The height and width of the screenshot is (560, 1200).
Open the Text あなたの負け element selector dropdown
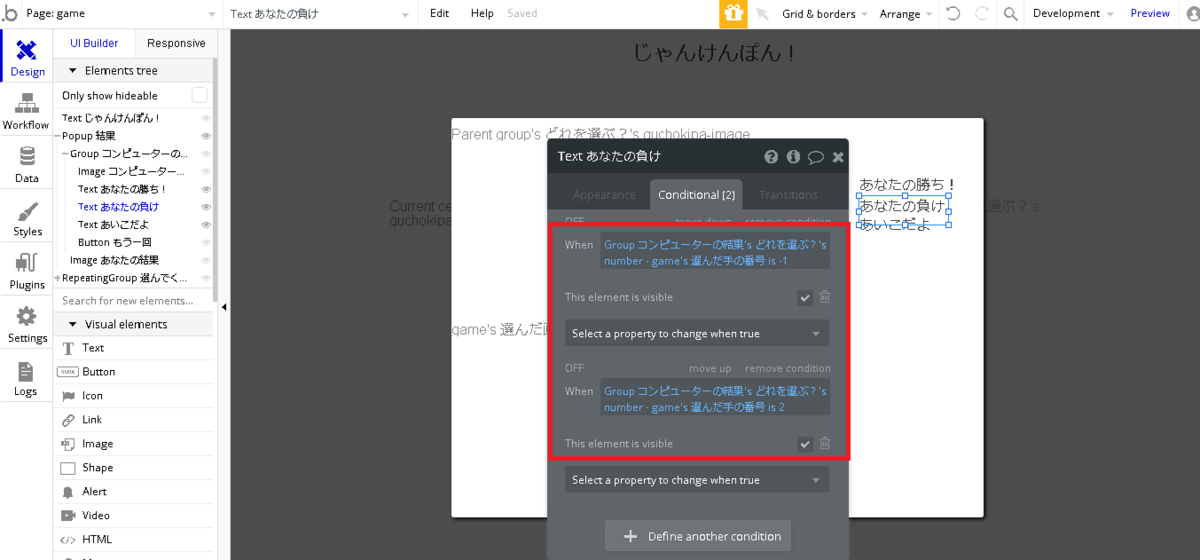[320, 14]
